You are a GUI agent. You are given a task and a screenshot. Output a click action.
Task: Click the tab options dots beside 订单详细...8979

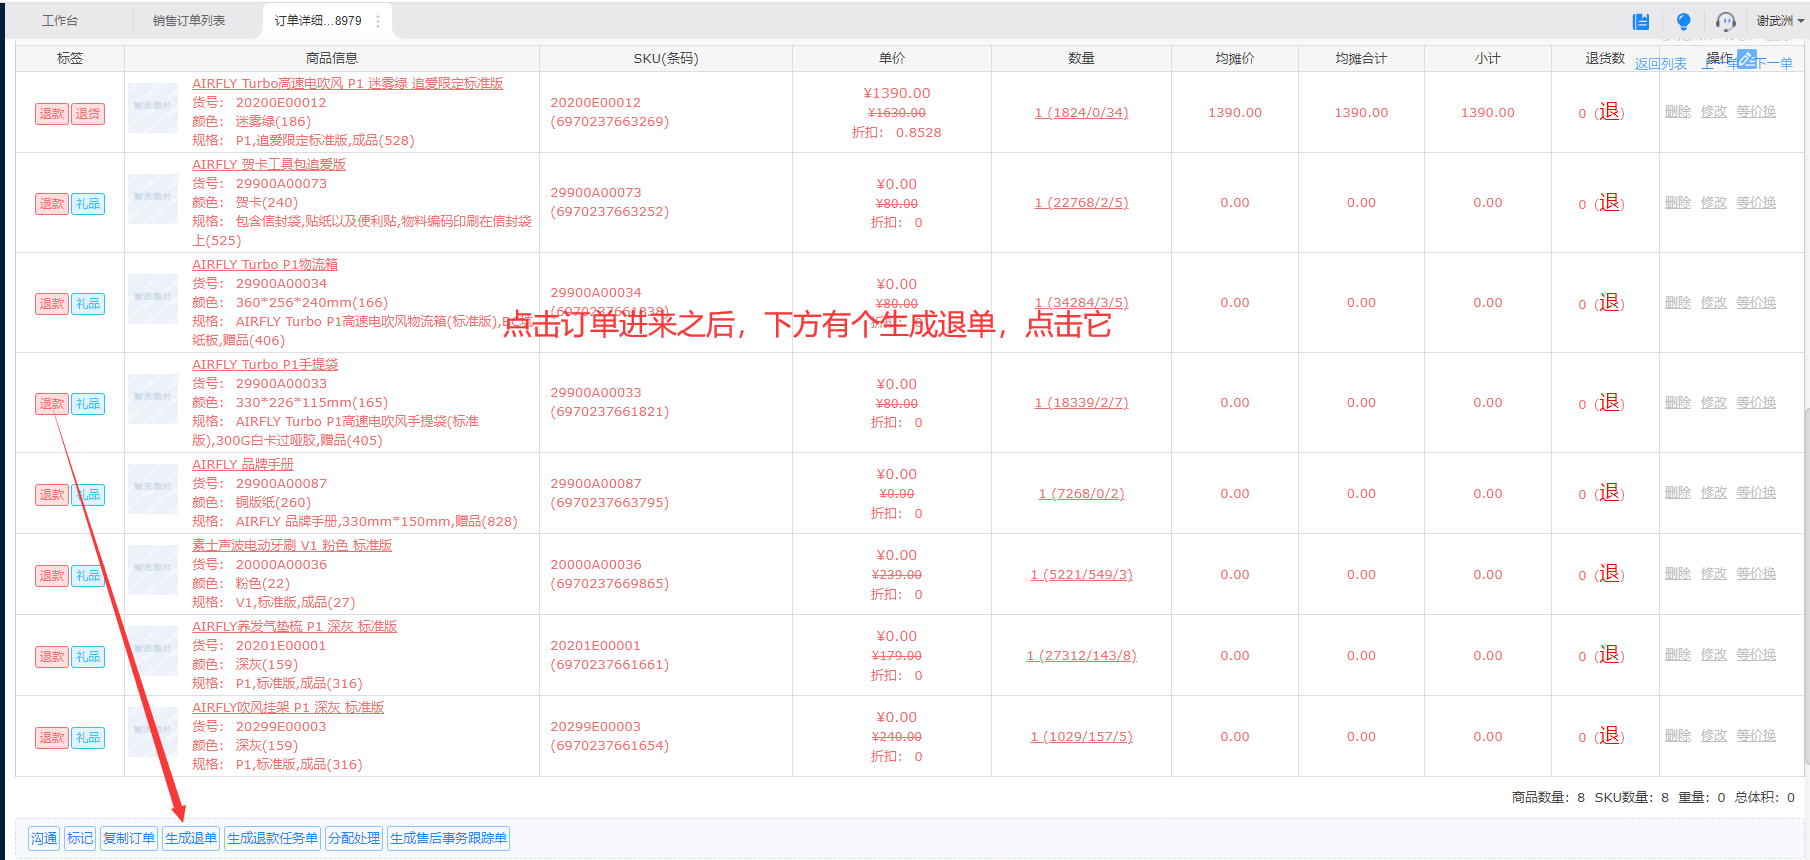[x=378, y=21]
